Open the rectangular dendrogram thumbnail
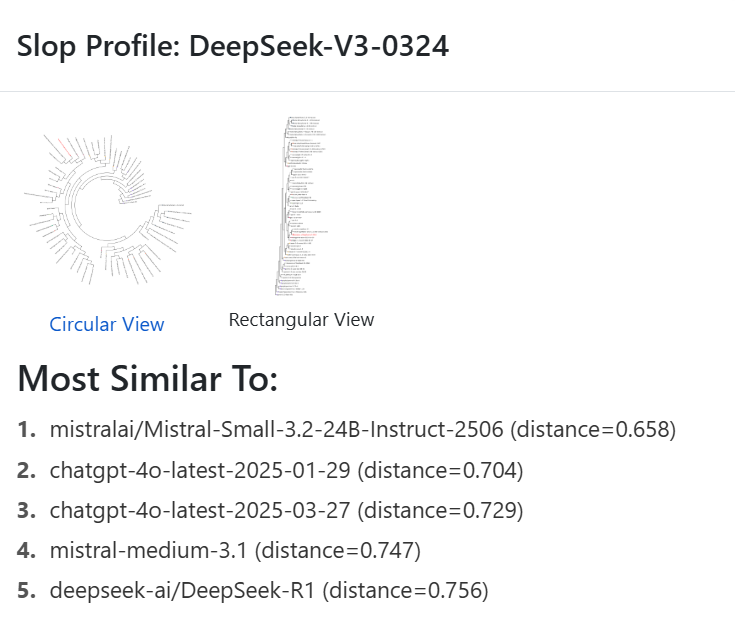This screenshot has width=735, height=626. click(x=301, y=206)
